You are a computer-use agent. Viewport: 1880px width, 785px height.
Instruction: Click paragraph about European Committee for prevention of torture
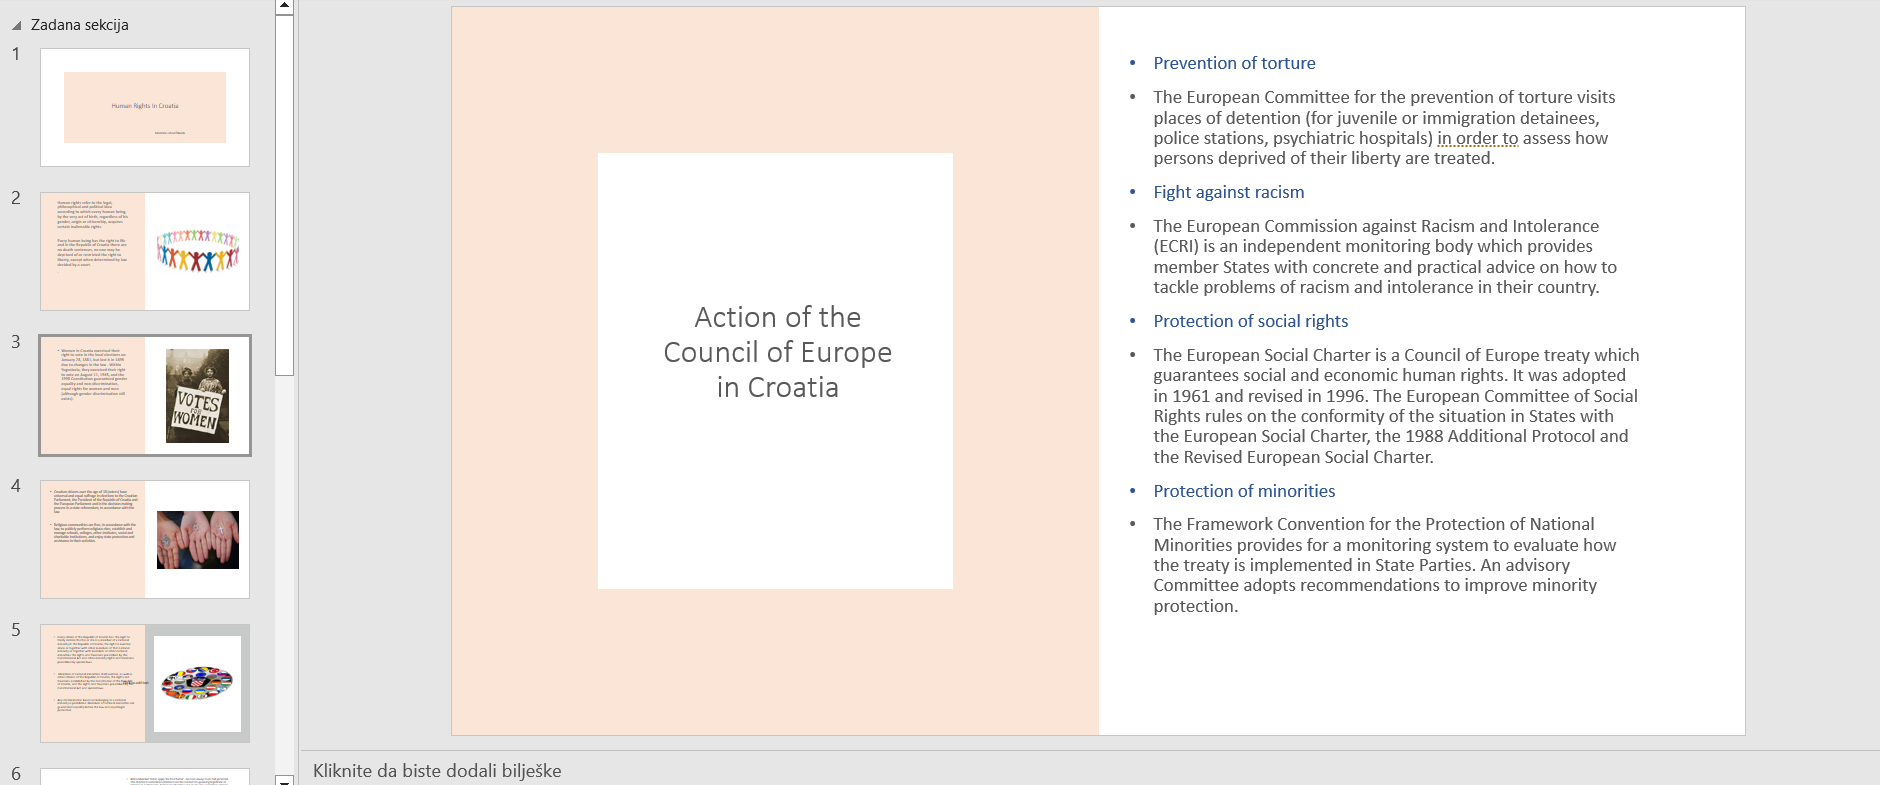pos(1384,128)
